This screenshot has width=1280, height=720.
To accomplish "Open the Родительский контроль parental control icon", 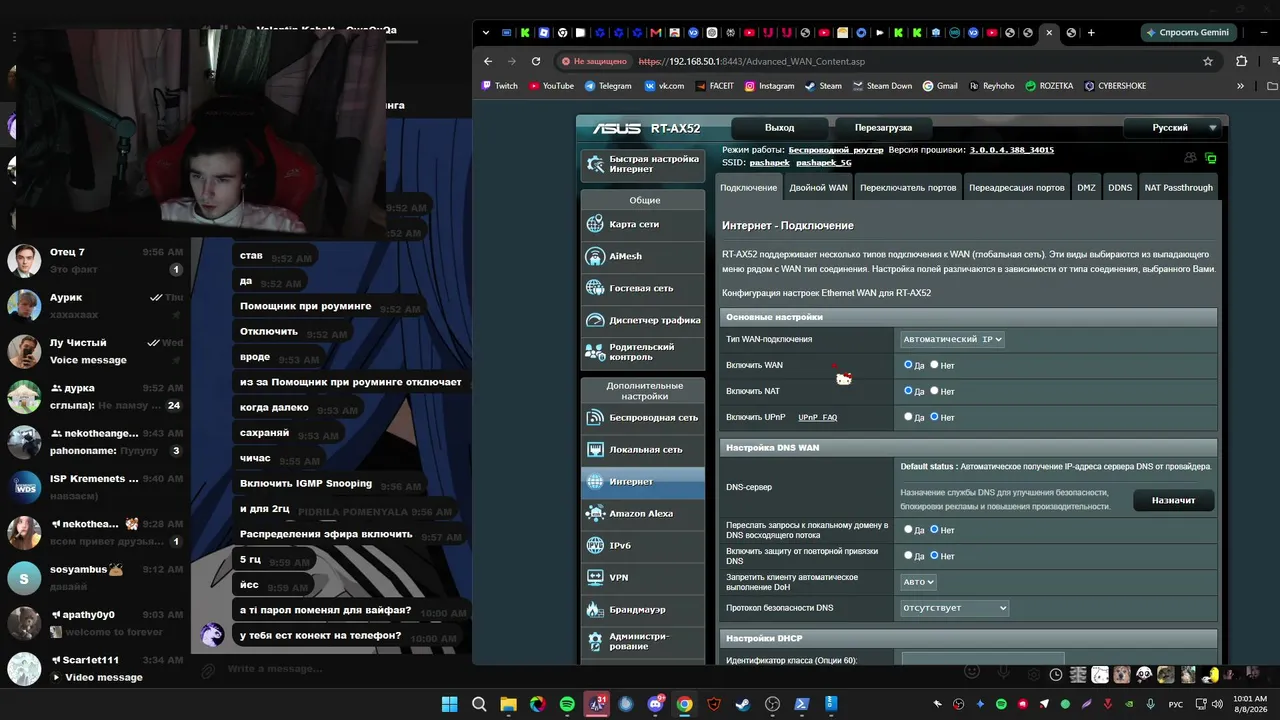I will click(x=595, y=352).
